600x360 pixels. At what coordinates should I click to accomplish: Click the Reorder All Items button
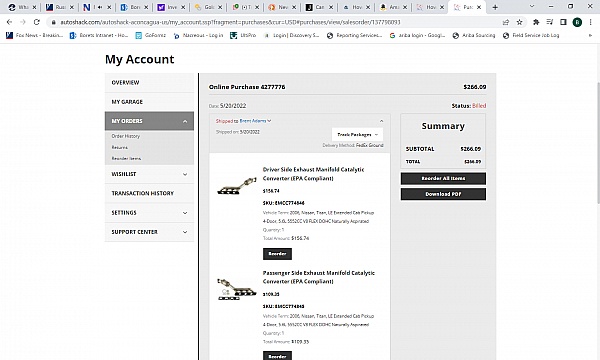point(443,178)
